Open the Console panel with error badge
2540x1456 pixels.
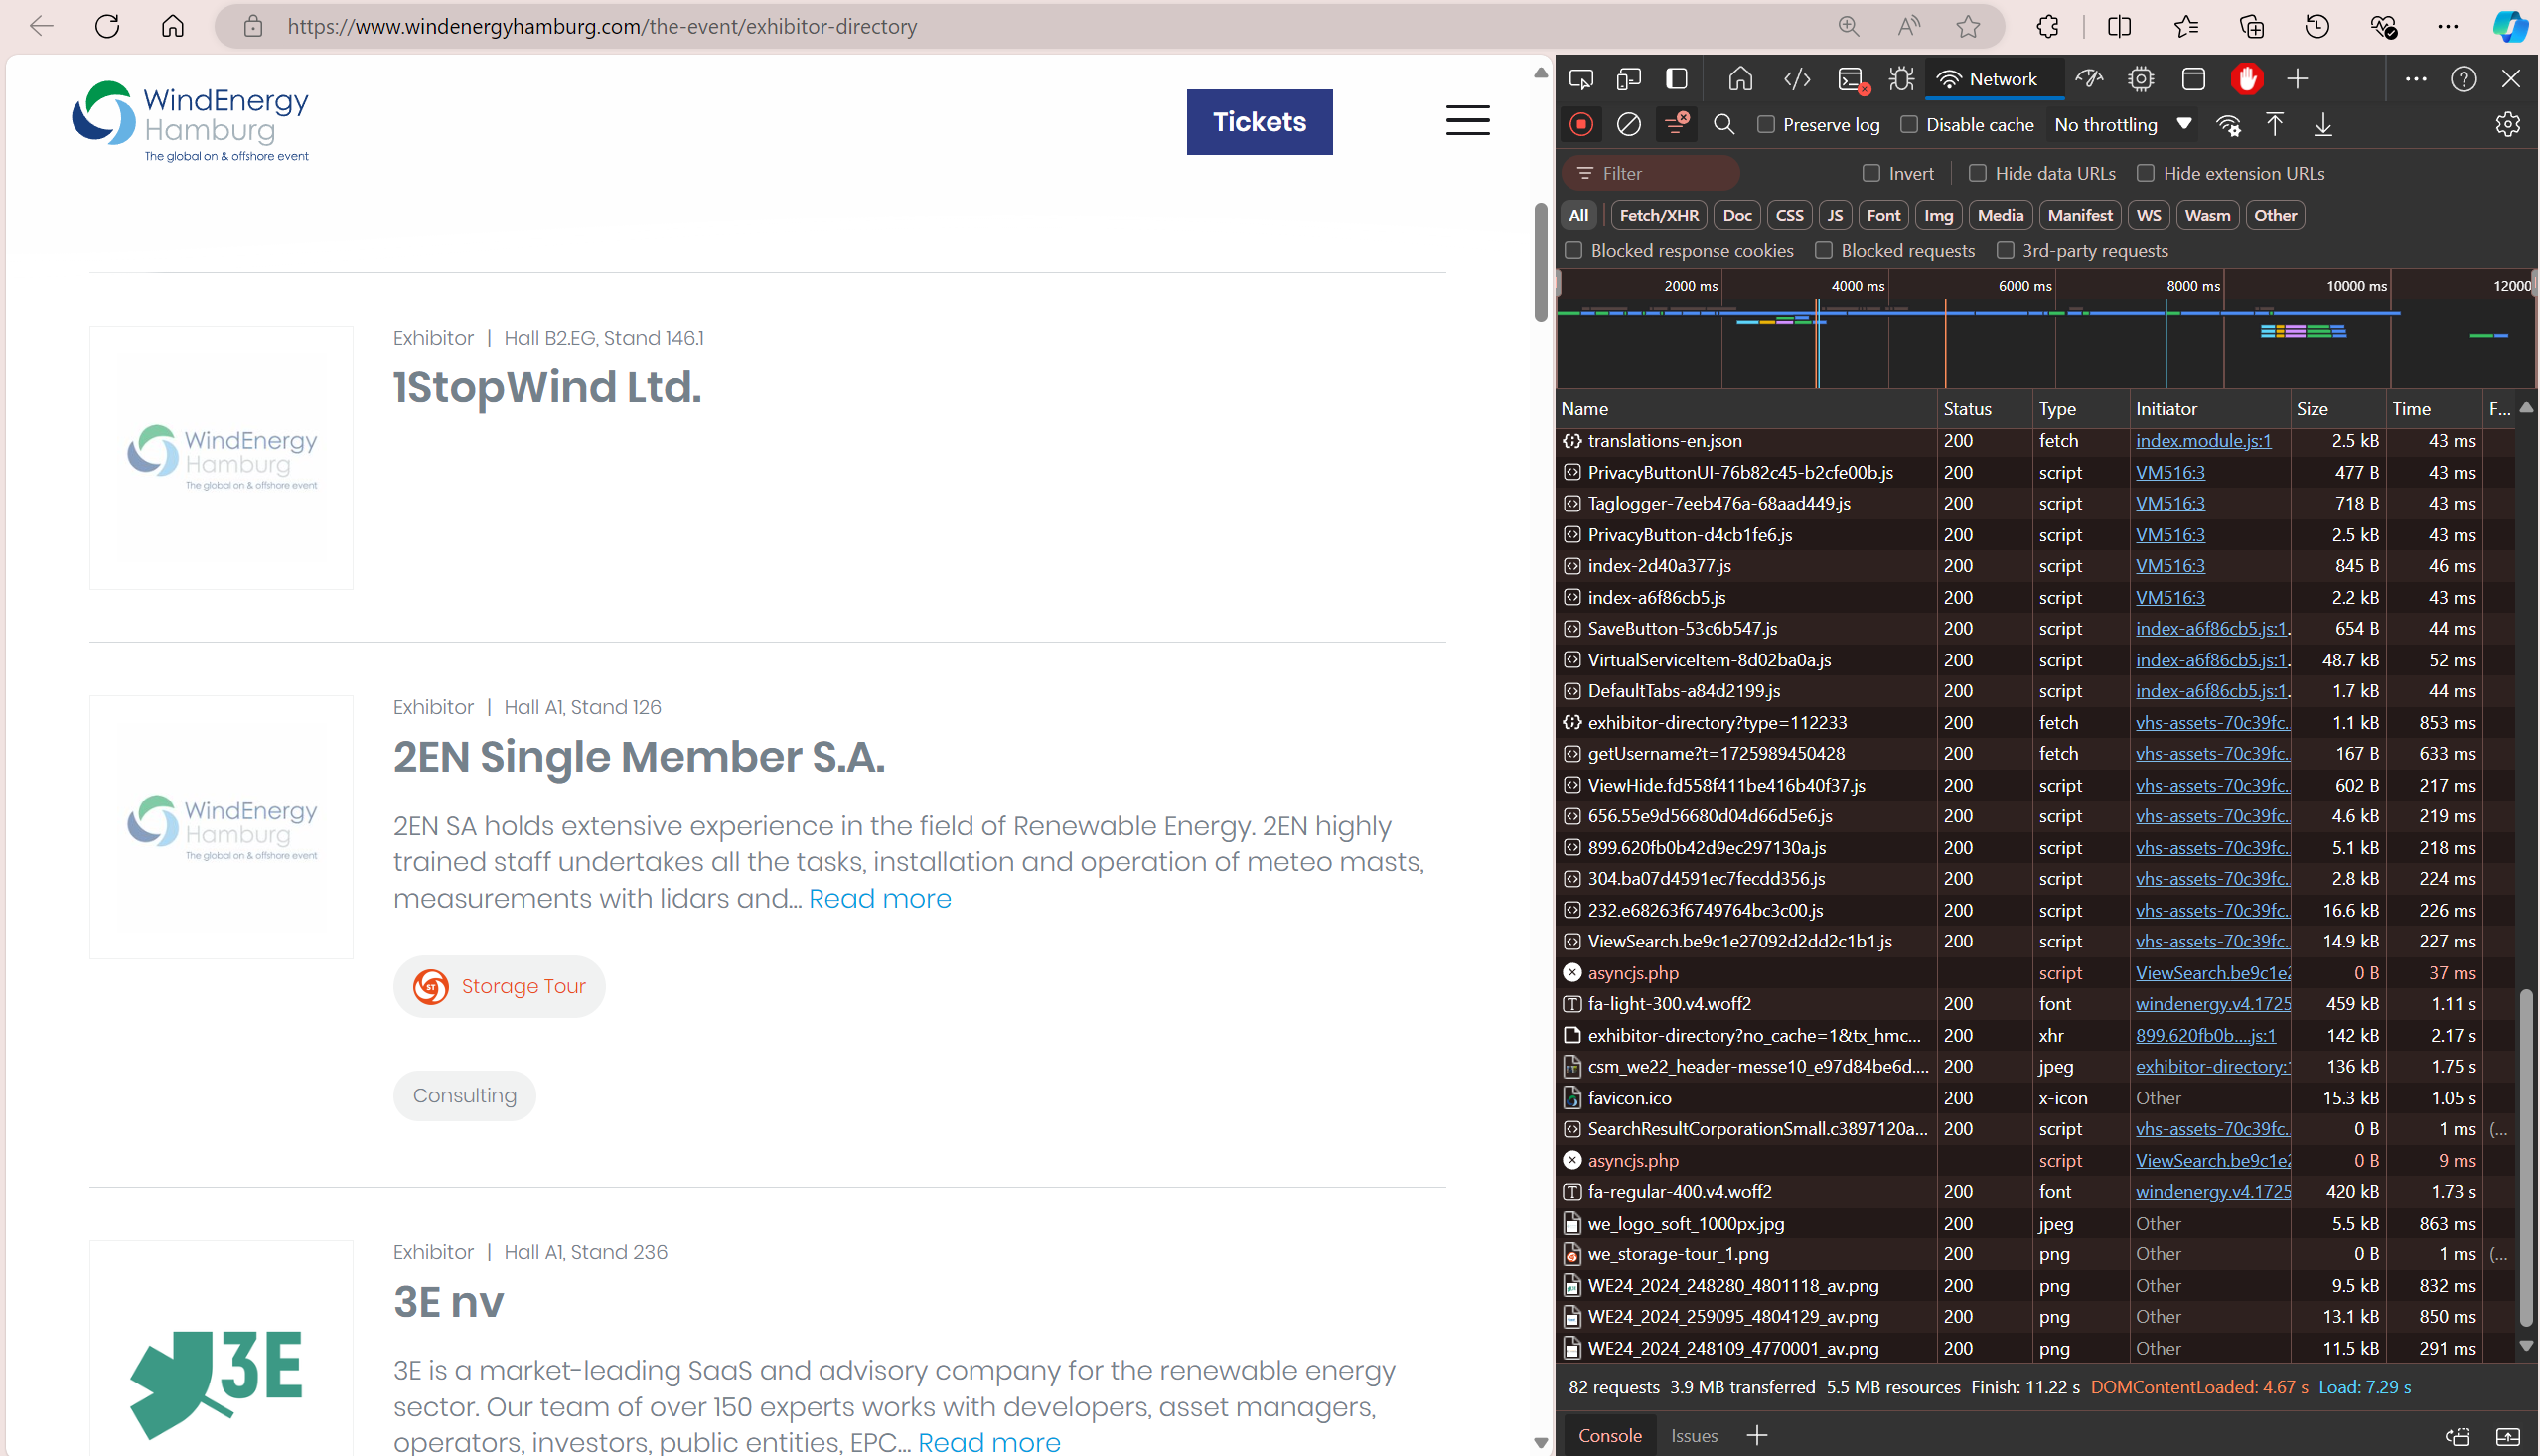tap(1853, 80)
